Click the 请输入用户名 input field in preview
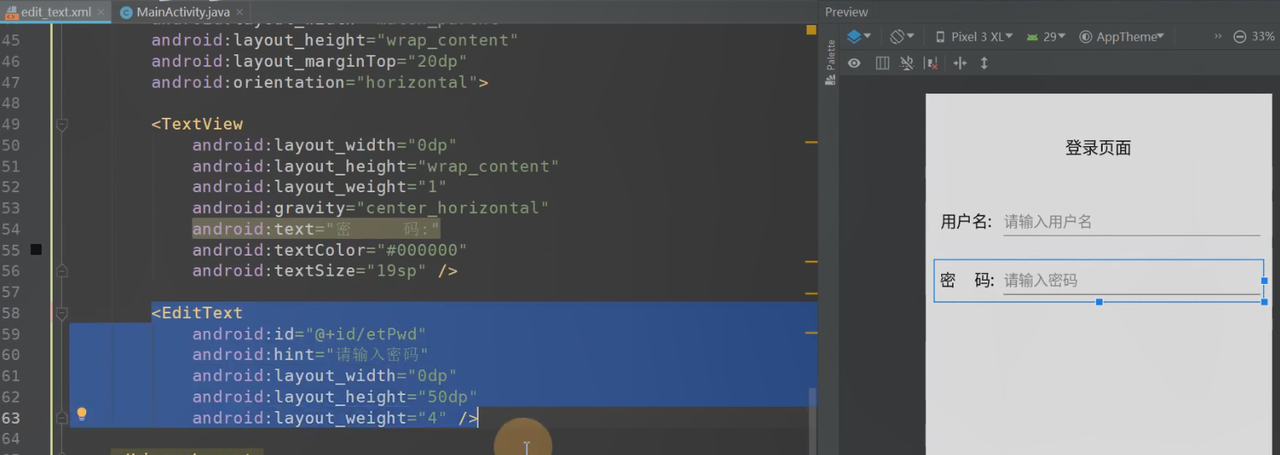1280x455 pixels. click(x=1131, y=222)
